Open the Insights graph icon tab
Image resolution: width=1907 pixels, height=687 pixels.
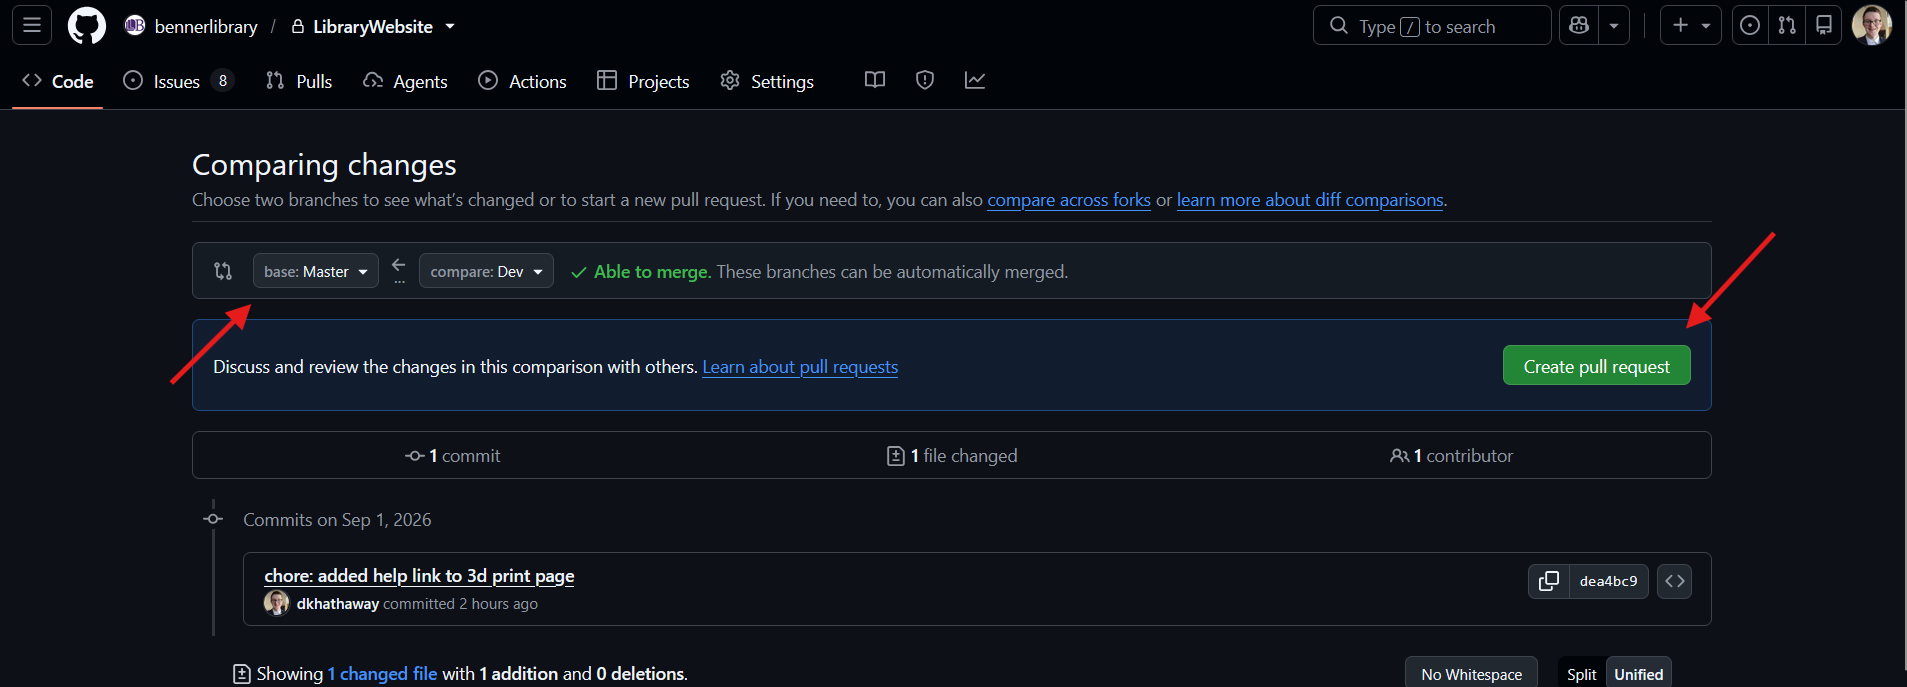pyautogui.click(x=975, y=80)
